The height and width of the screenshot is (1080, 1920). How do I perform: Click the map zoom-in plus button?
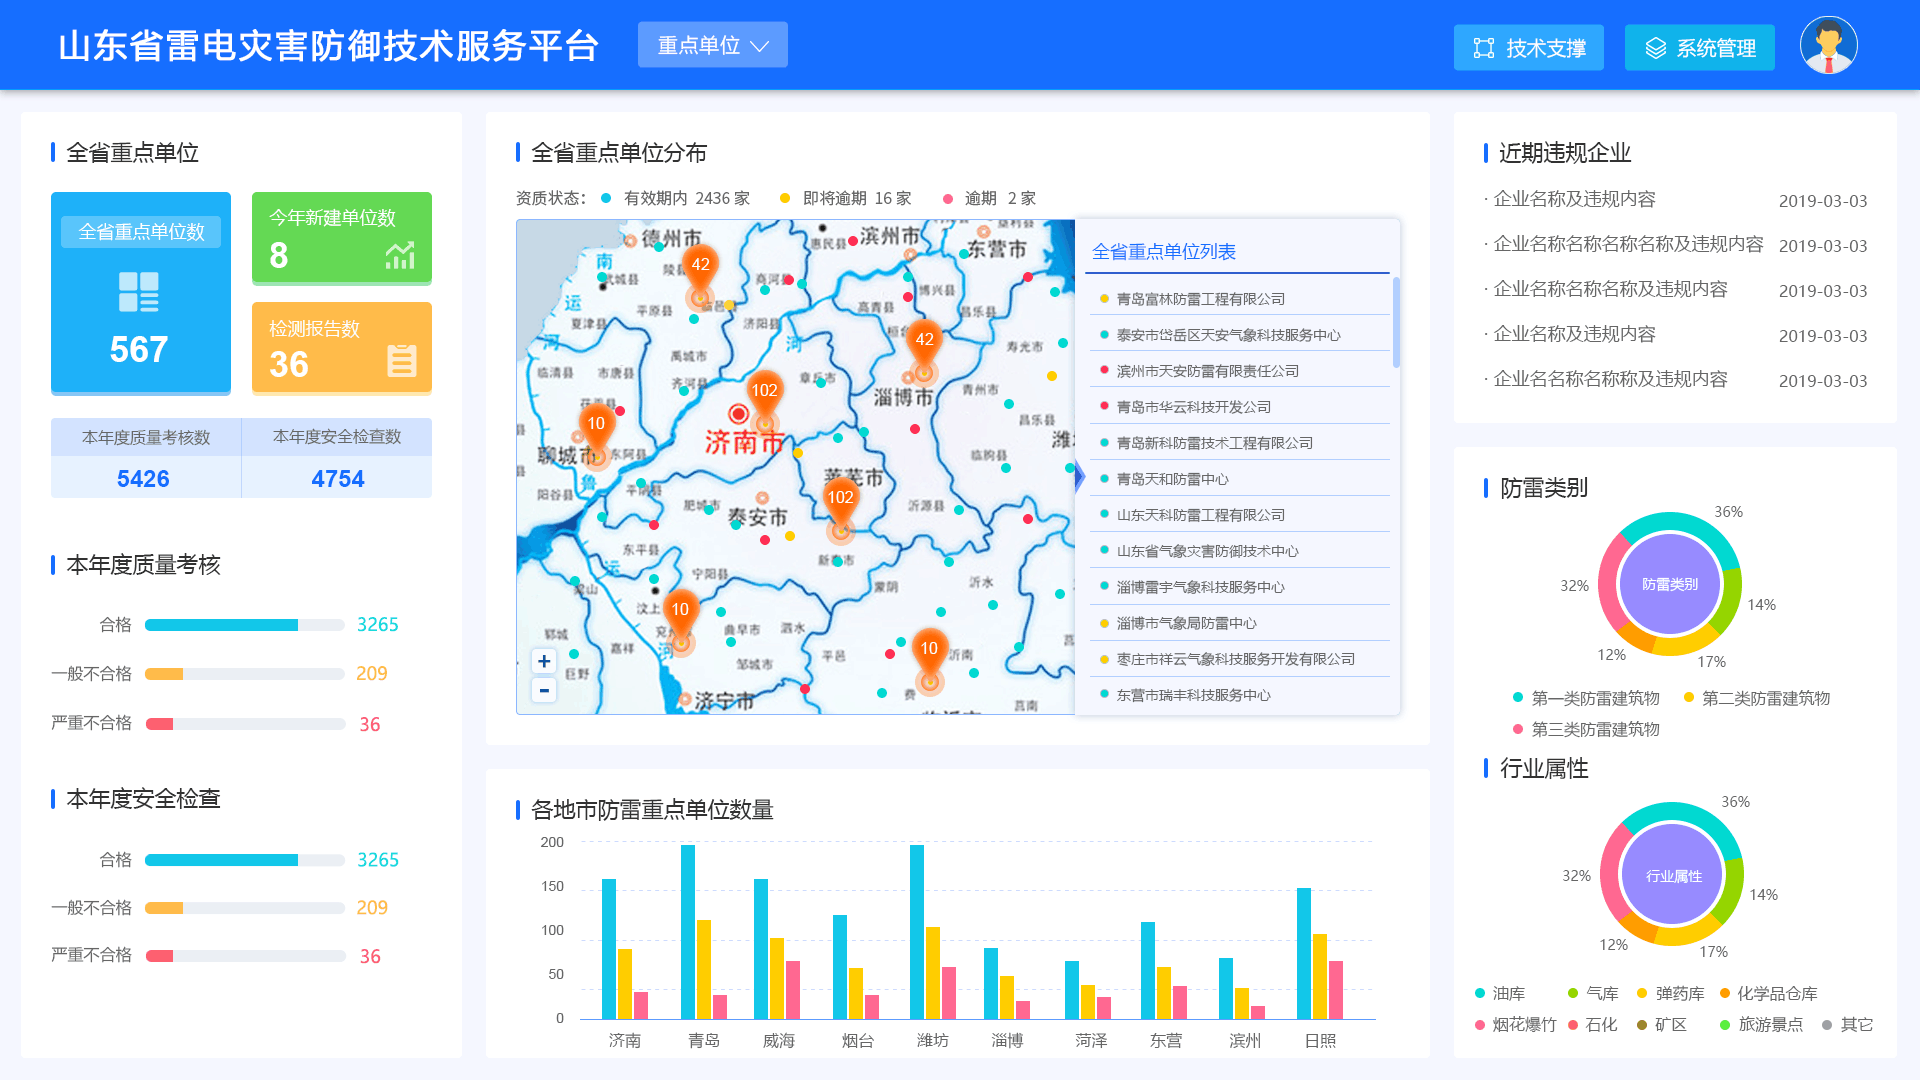tap(544, 661)
